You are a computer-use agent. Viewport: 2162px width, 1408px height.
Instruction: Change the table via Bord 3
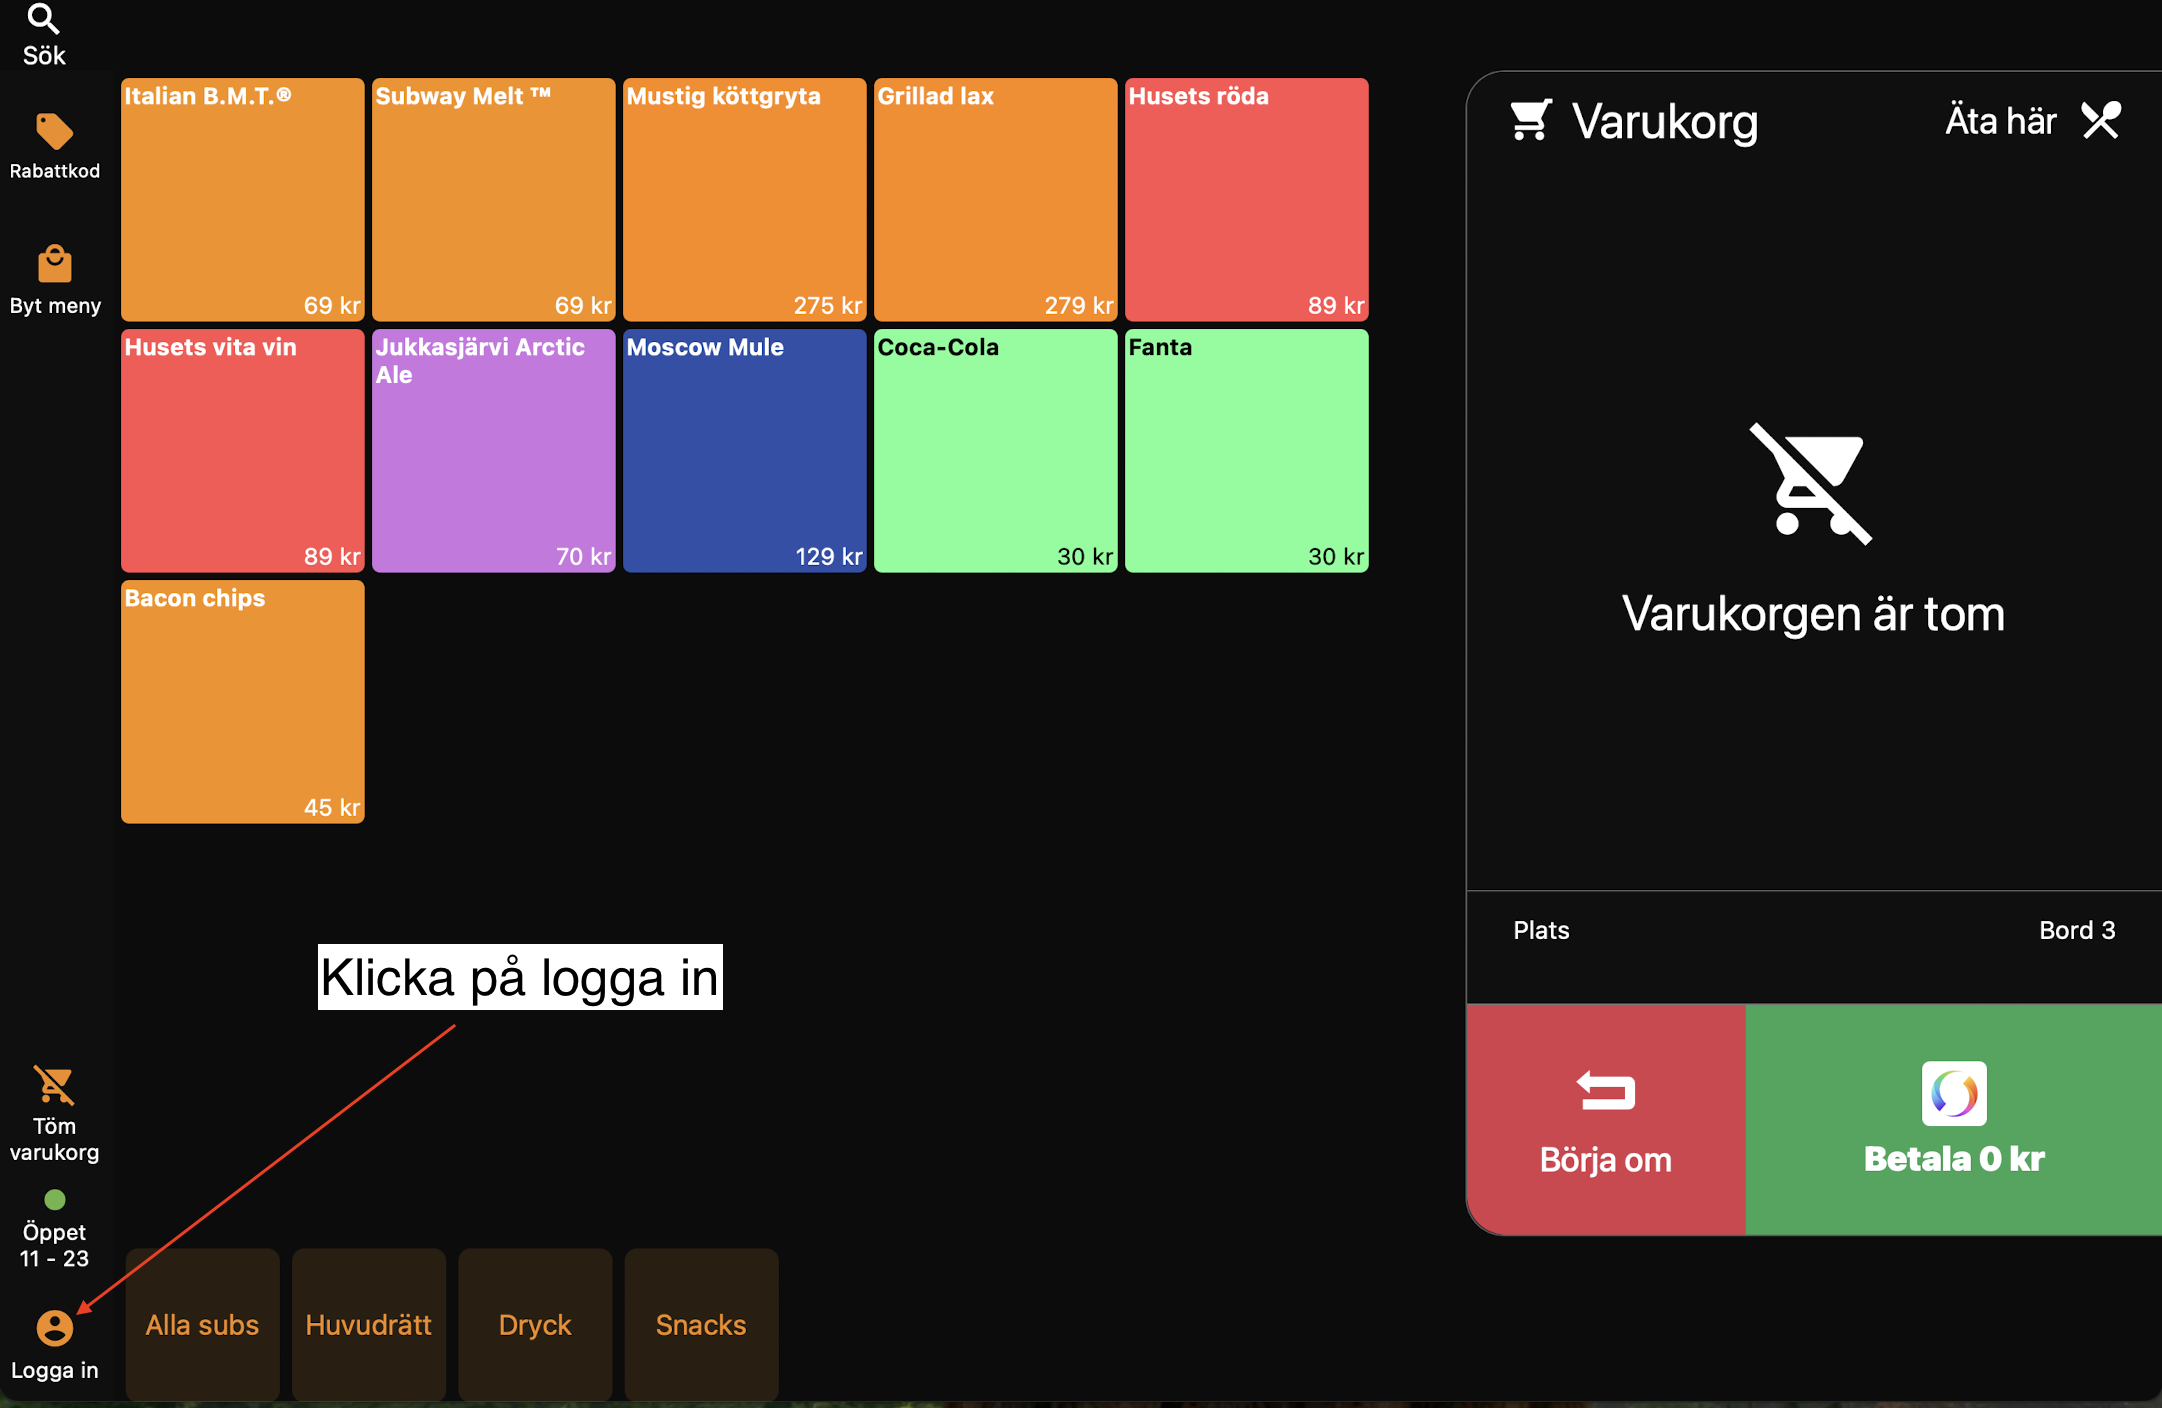2077,930
